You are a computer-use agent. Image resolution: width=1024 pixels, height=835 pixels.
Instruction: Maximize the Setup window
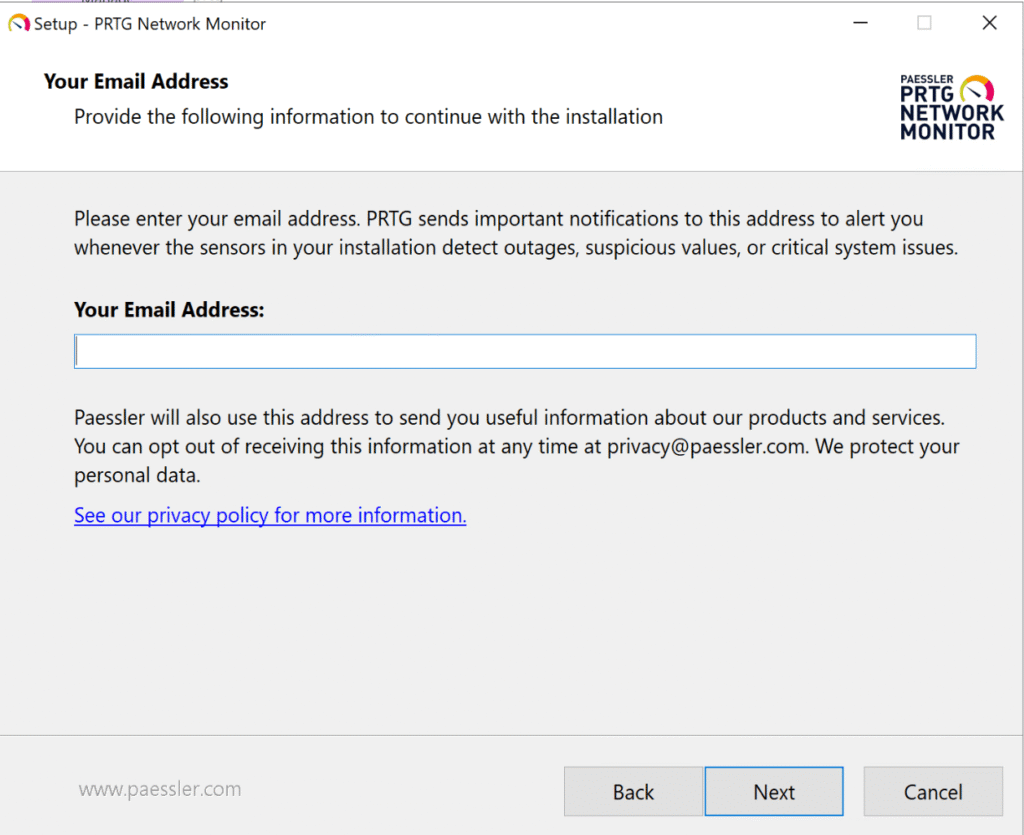click(x=924, y=23)
